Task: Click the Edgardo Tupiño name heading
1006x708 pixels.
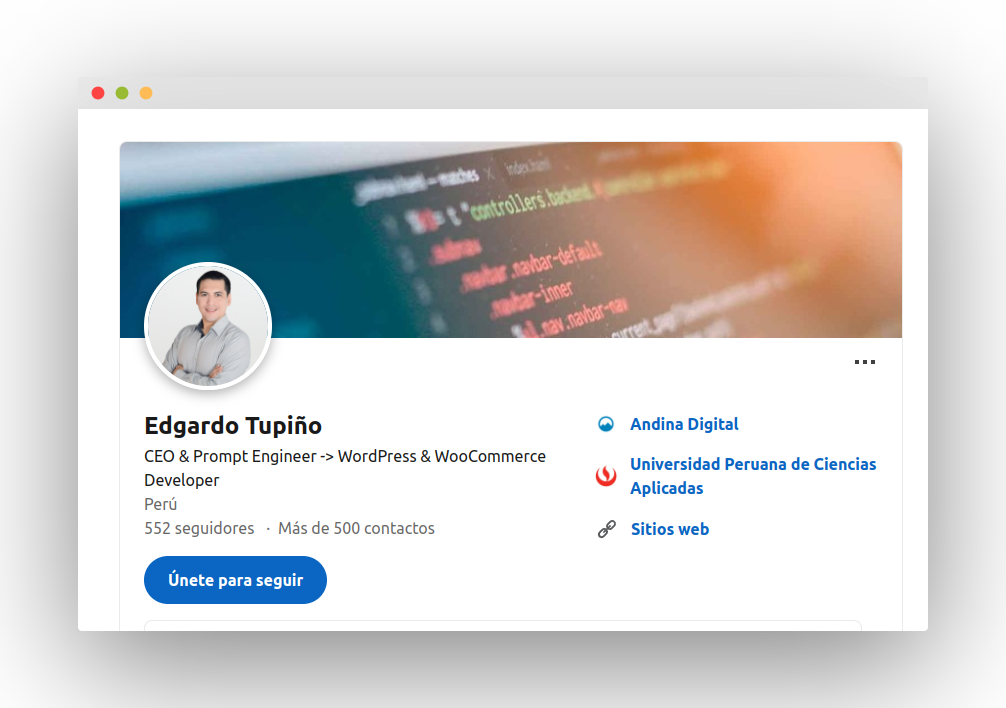Action: [x=233, y=426]
